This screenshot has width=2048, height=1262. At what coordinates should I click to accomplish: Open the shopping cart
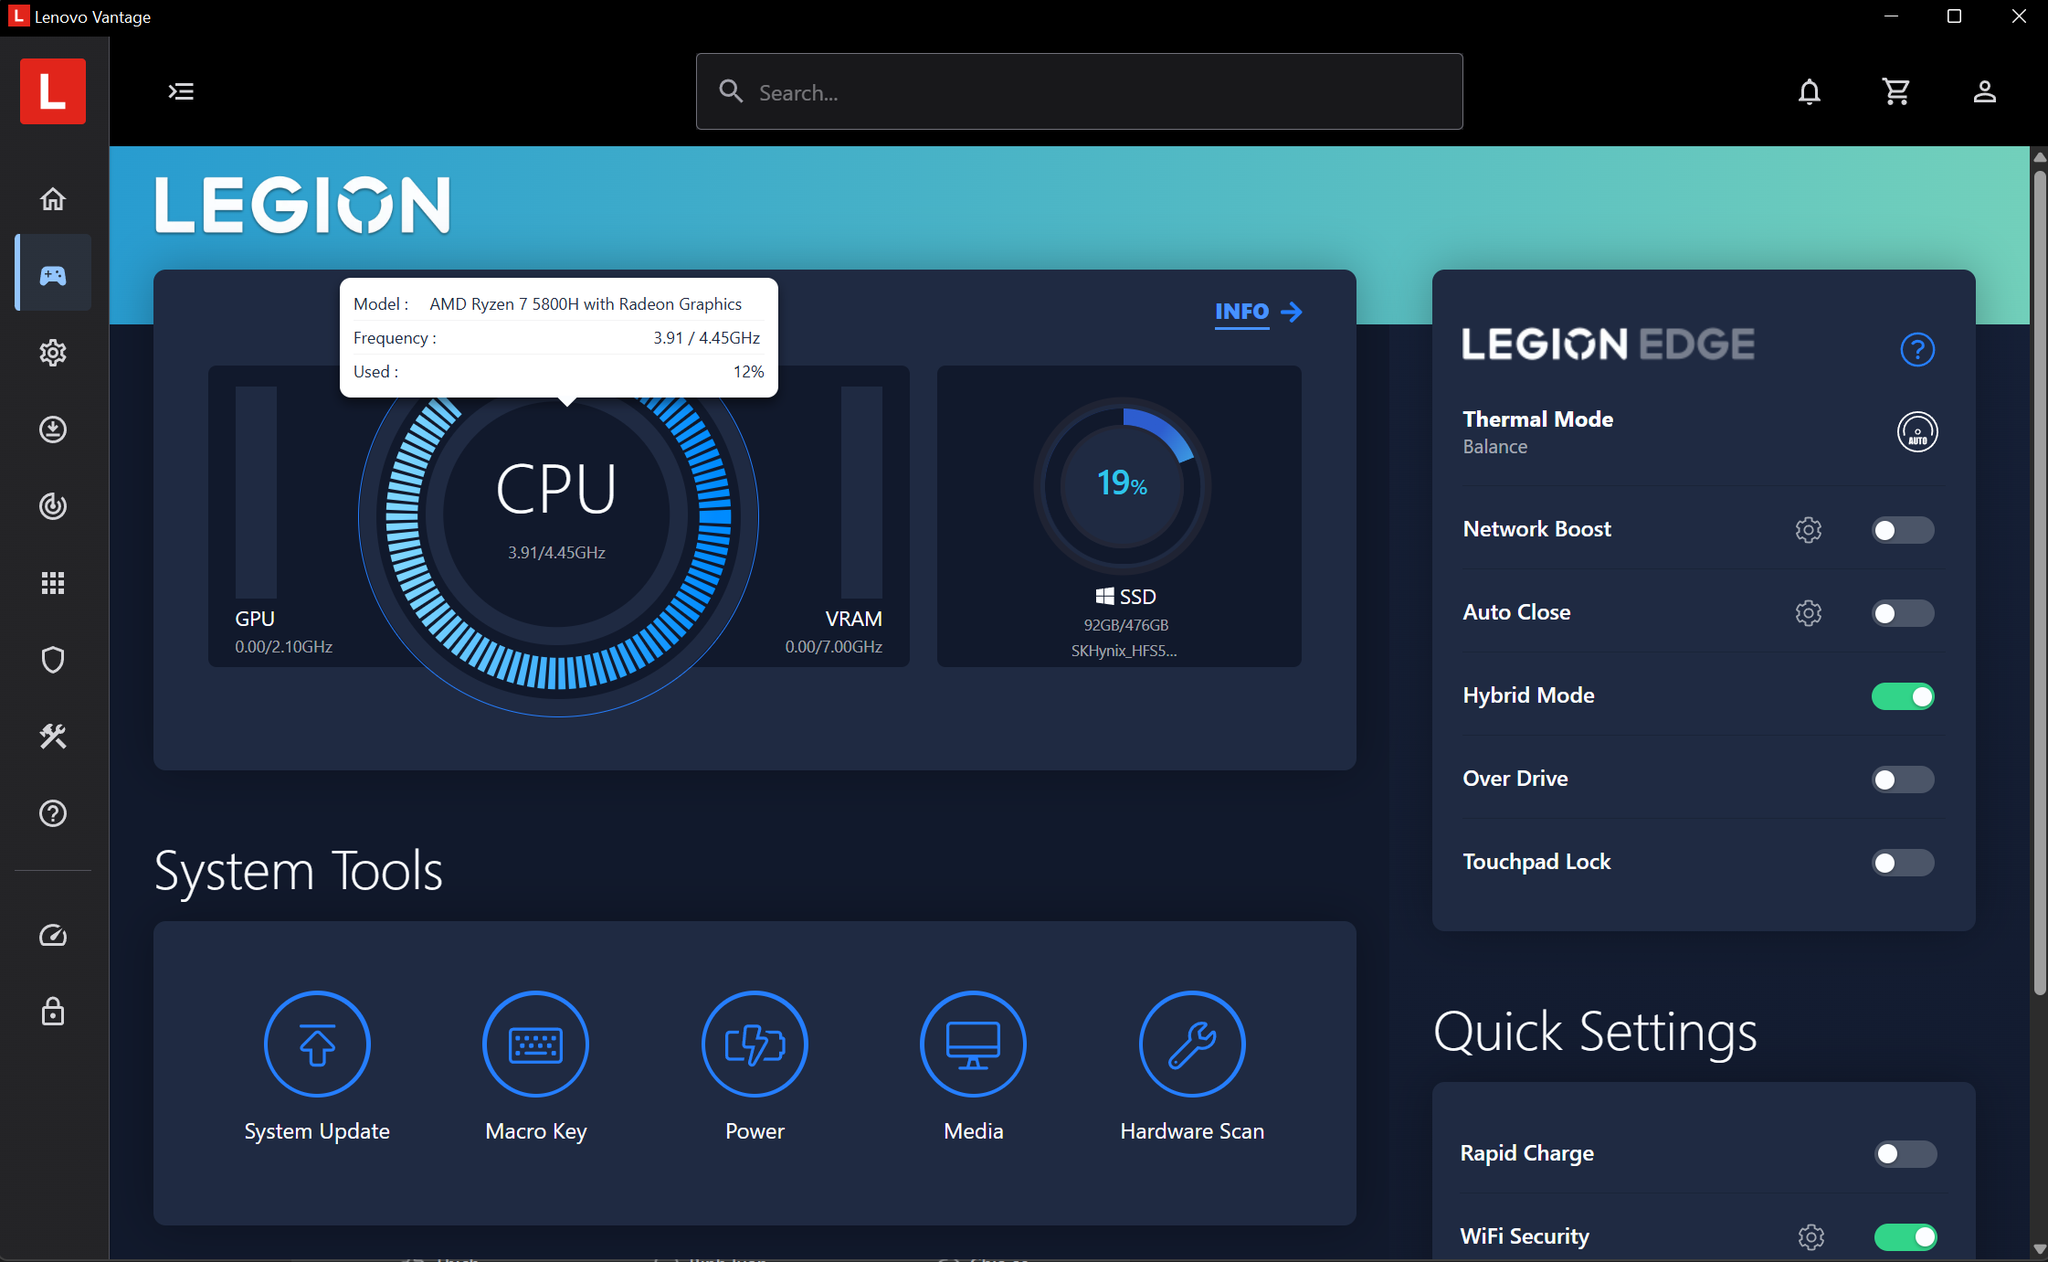[1896, 92]
